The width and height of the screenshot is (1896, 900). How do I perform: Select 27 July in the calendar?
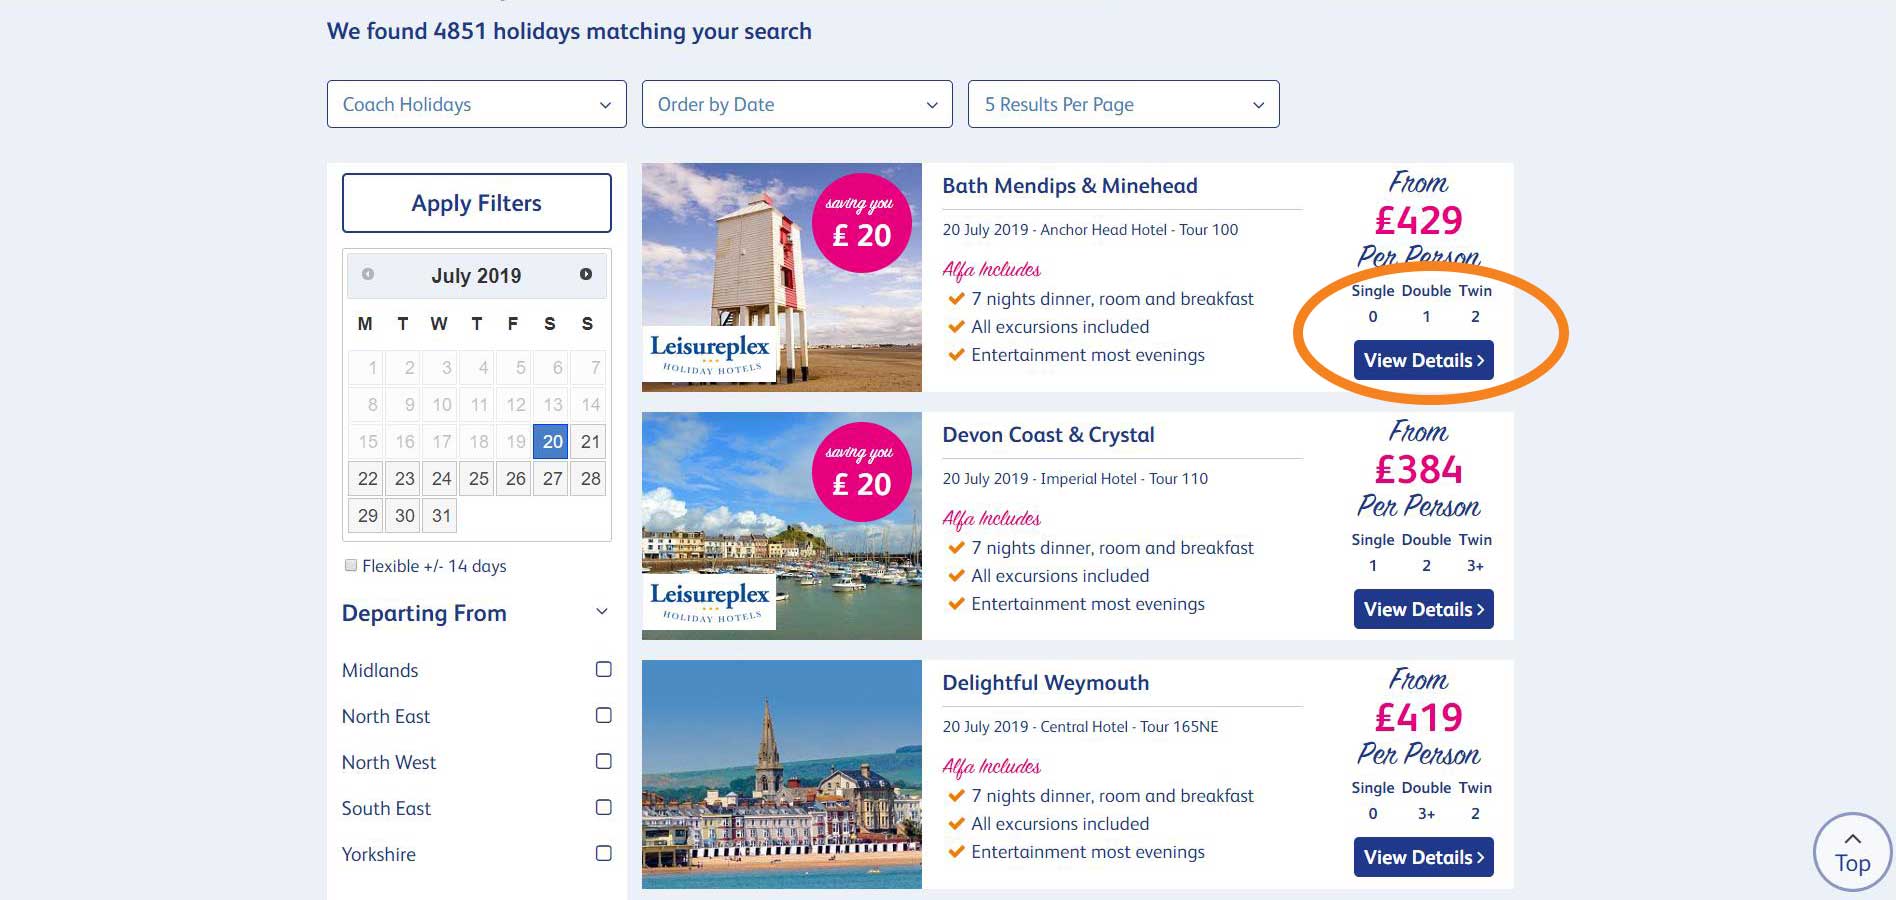553,479
